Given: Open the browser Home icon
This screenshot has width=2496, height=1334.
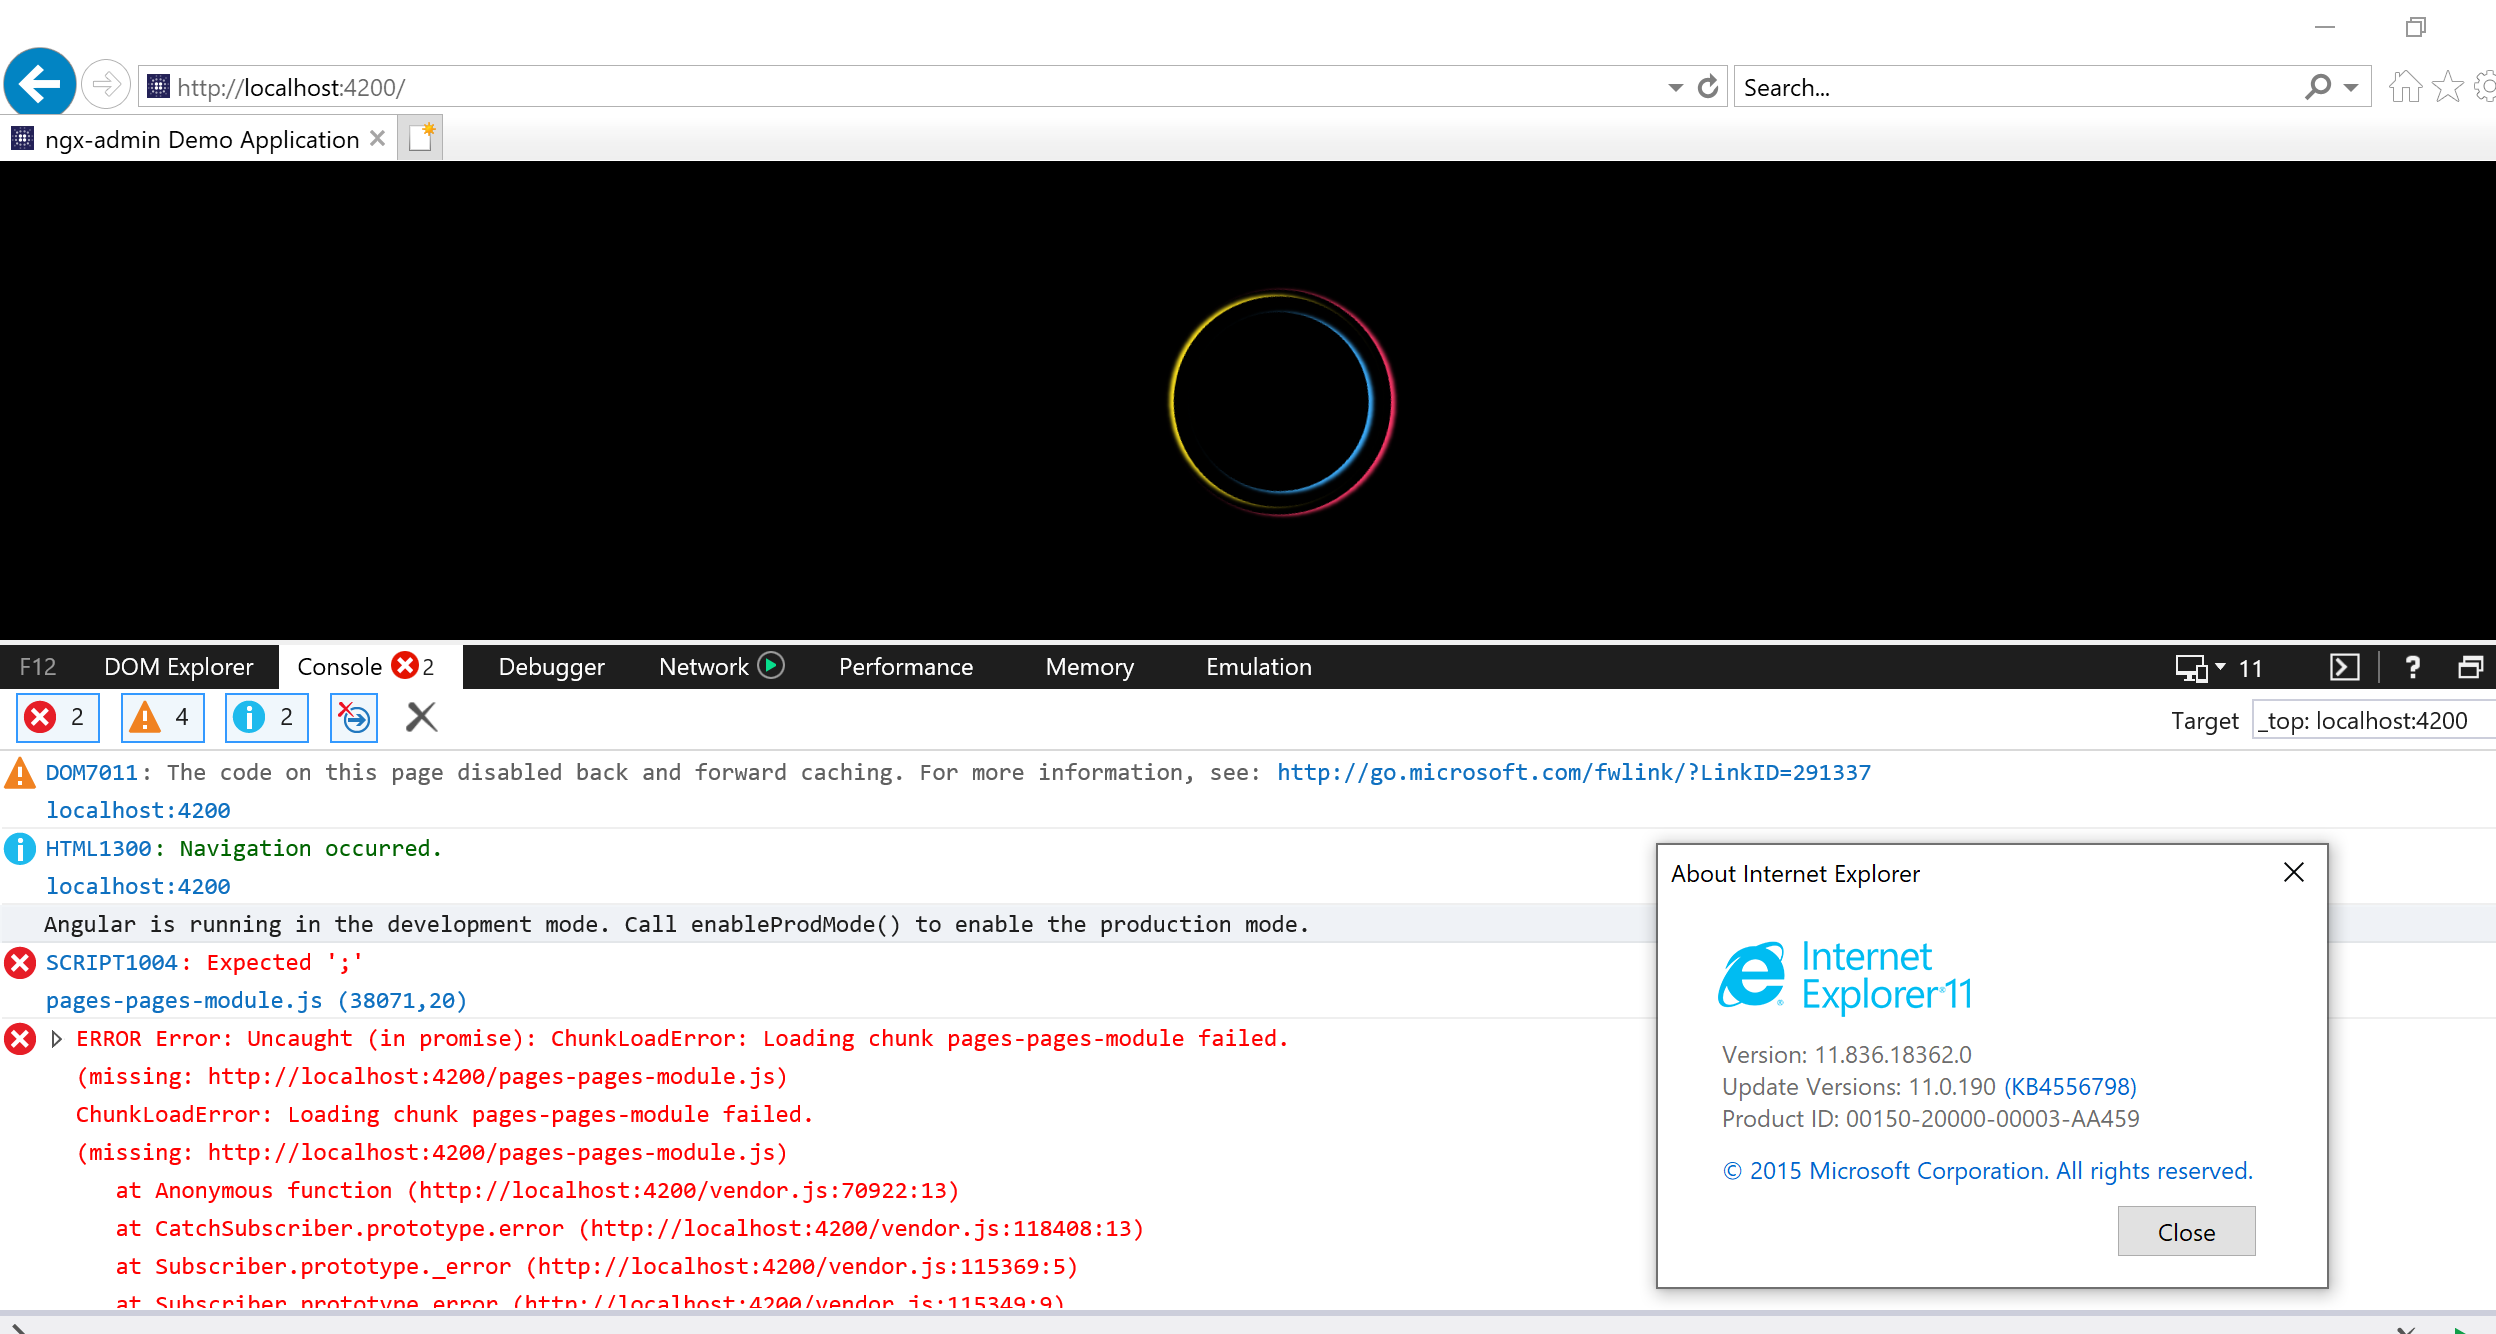Looking at the screenshot, I should [2405, 87].
